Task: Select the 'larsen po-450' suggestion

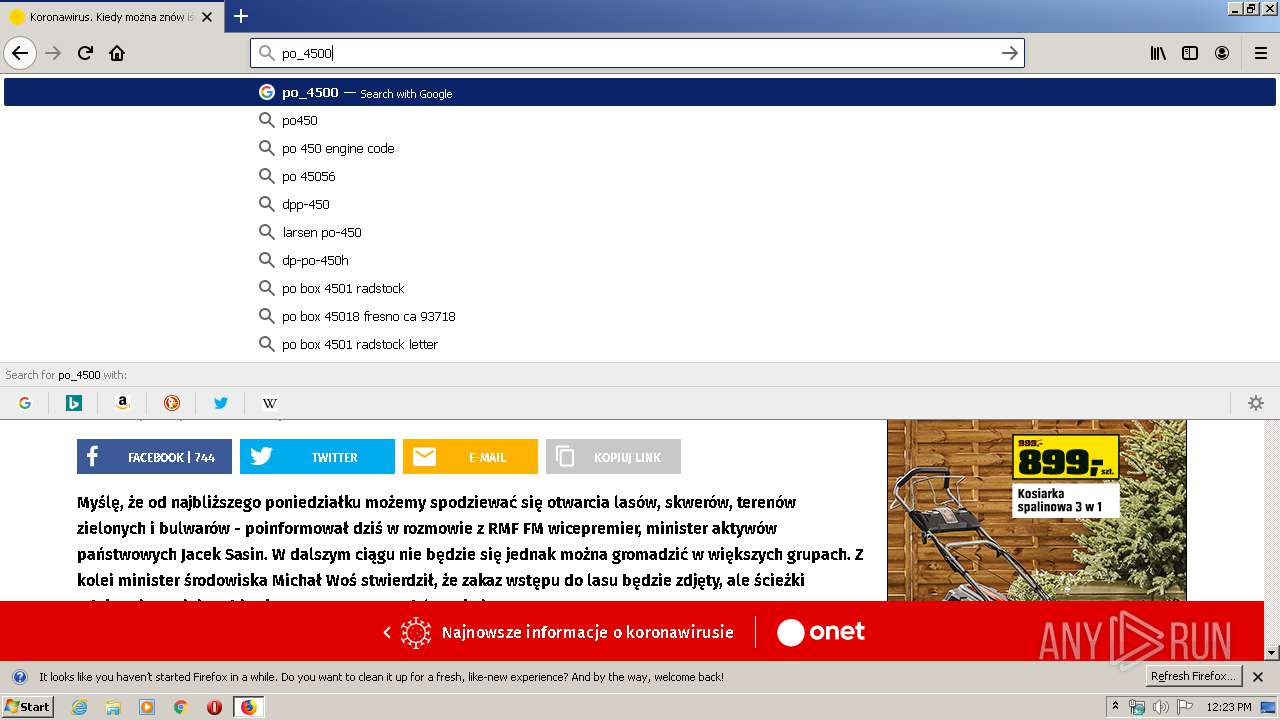Action: point(640,232)
